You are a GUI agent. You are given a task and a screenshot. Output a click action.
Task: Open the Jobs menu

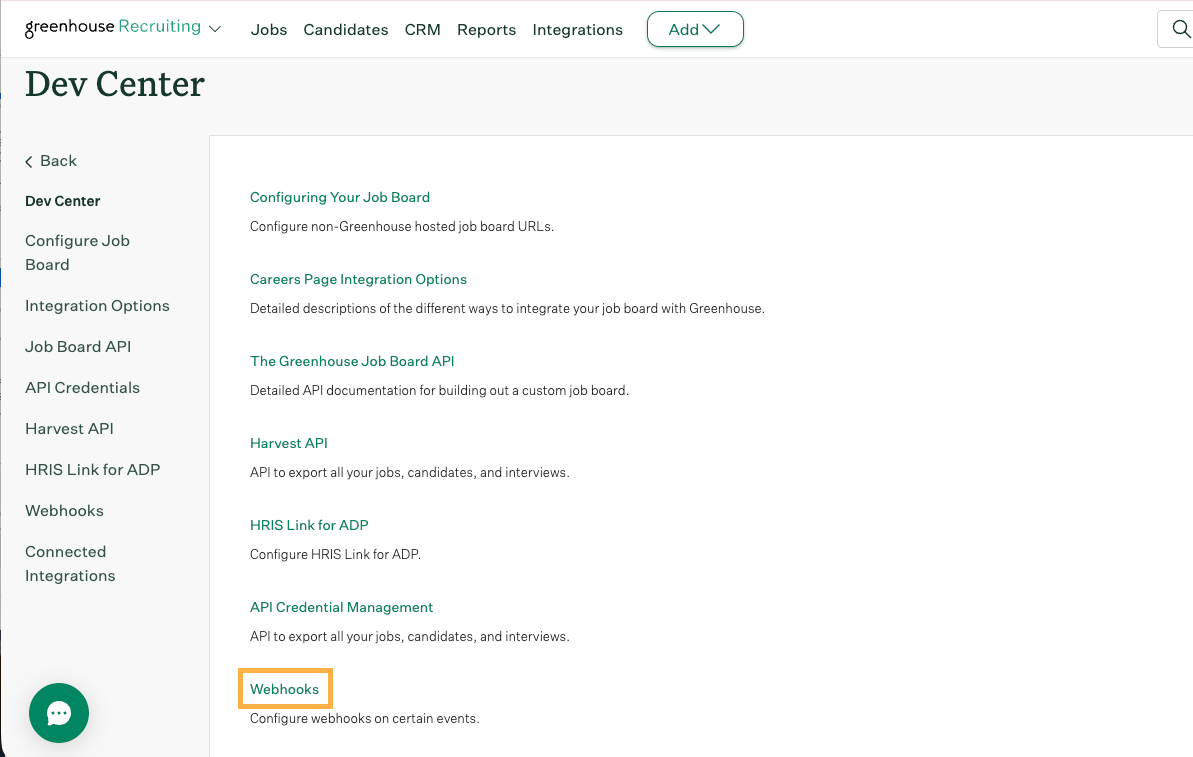pos(269,30)
